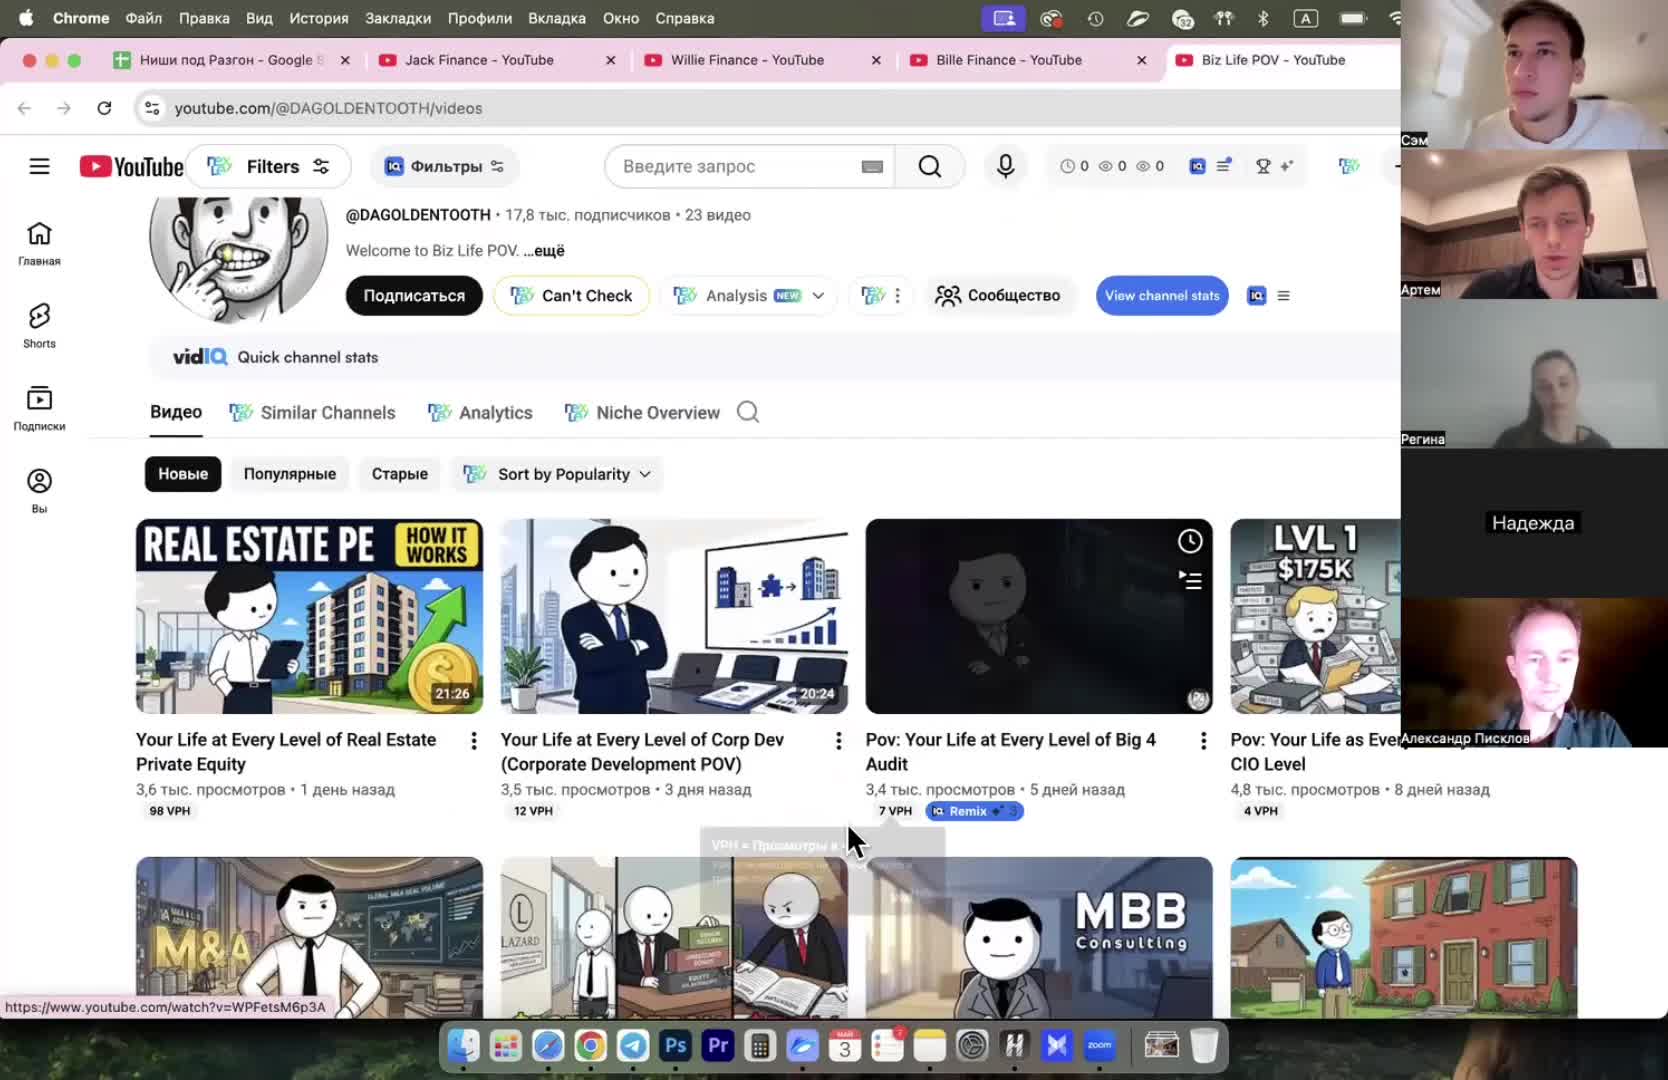
Task: Expand channel description via ...ещё
Action: coord(544,251)
